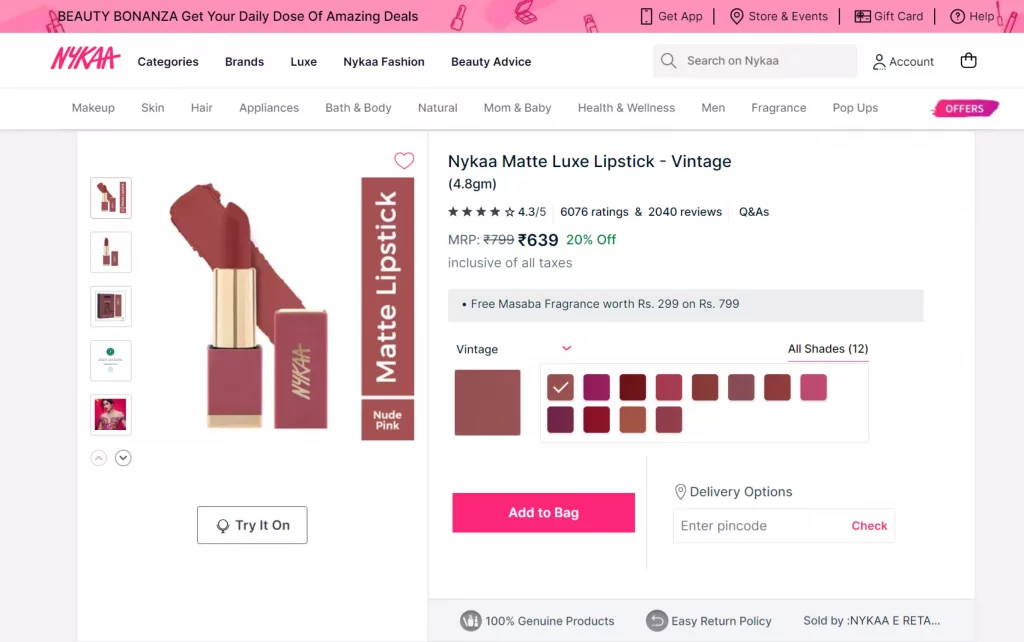
Task: Click the Enter pincode field
Action: pyautogui.click(x=750, y=525)
